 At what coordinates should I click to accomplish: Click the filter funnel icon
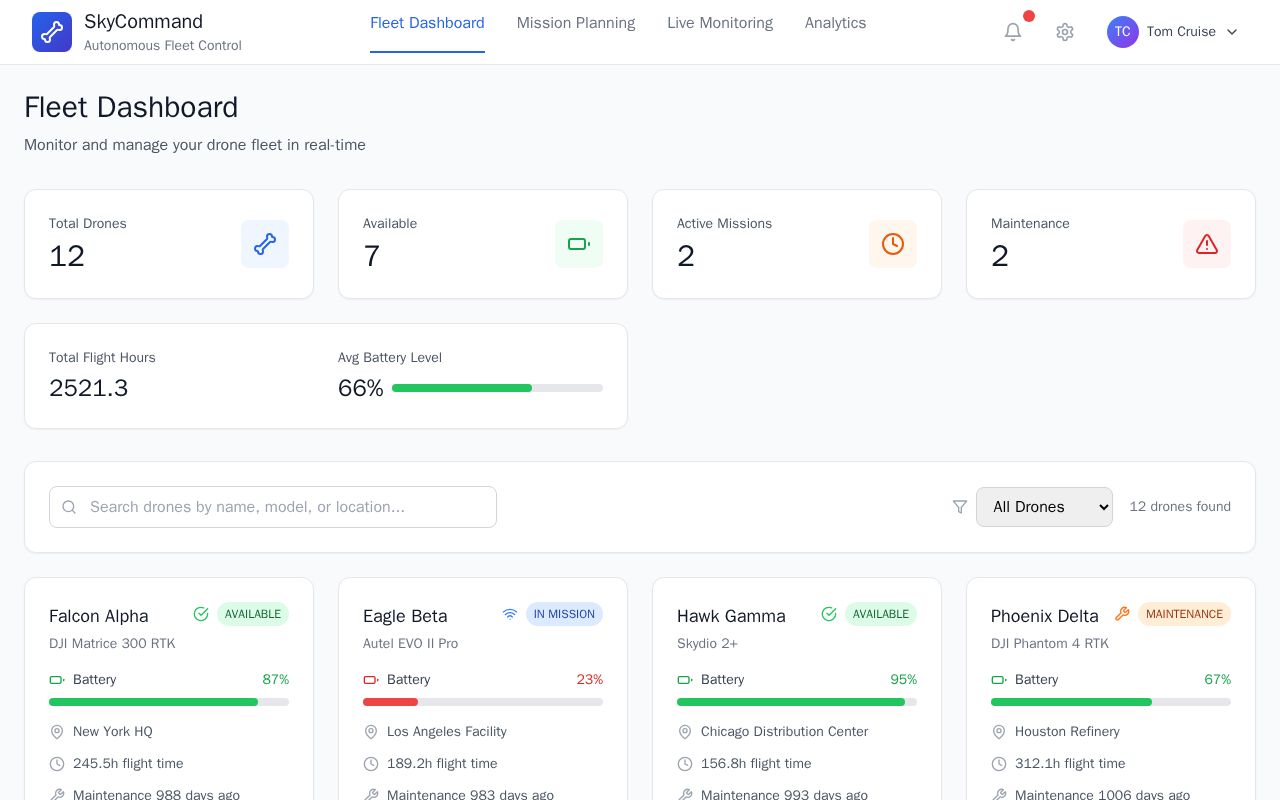[960, 507]
